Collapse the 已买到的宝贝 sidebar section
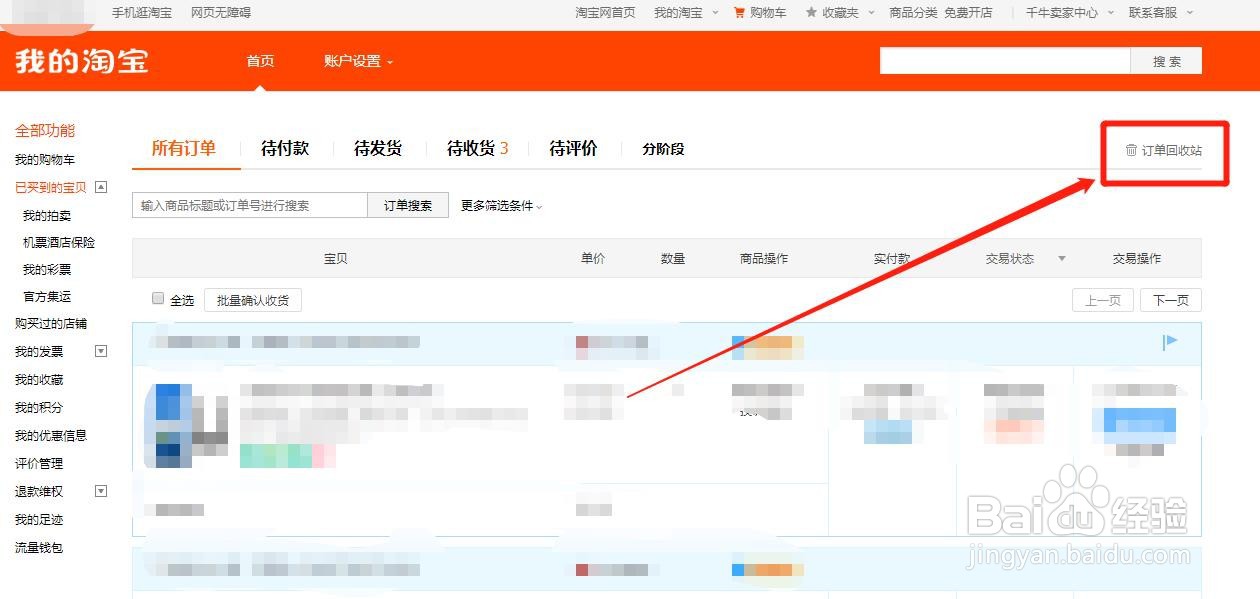 click(101, 187)
